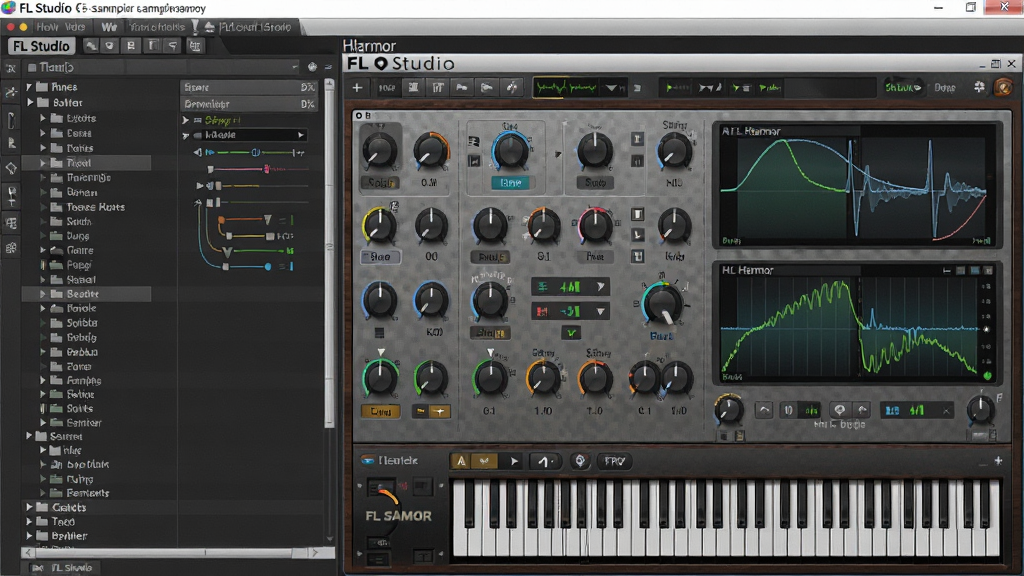Switch to the We tab
This screenshot has height=576, width=1024.
coord(109,27)
